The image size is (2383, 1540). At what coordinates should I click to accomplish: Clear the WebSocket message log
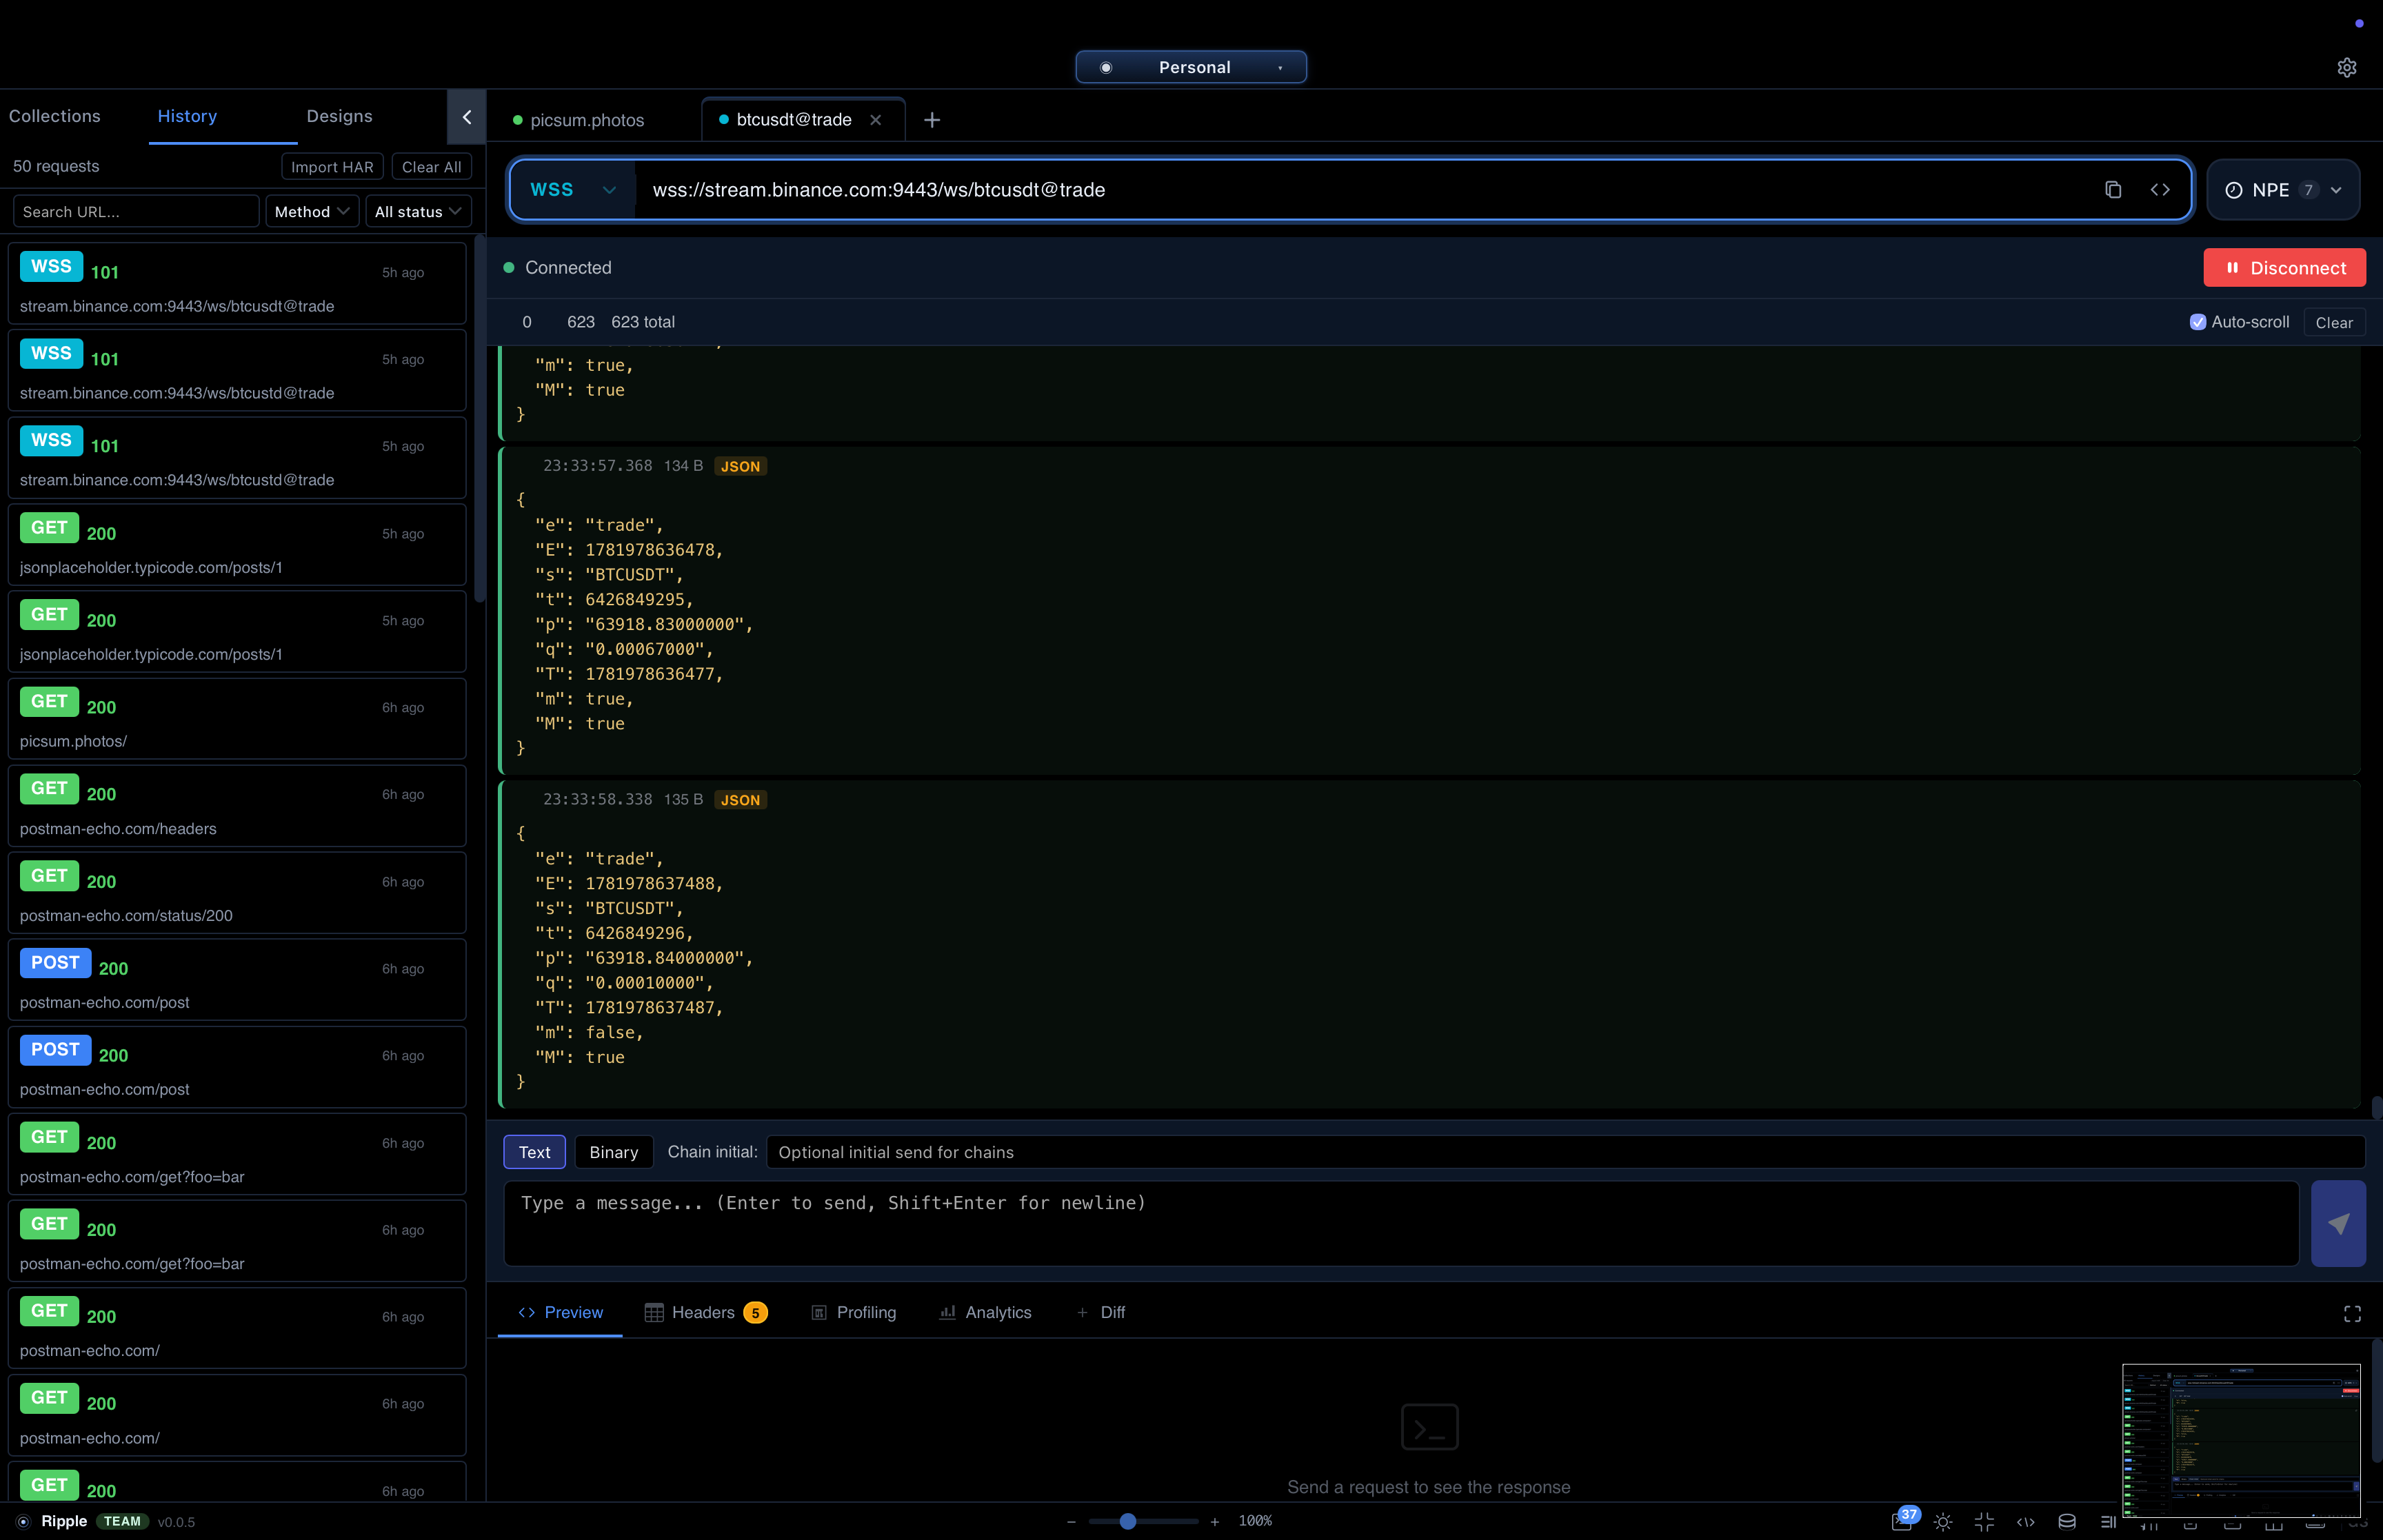click(x=2334, y=323)
